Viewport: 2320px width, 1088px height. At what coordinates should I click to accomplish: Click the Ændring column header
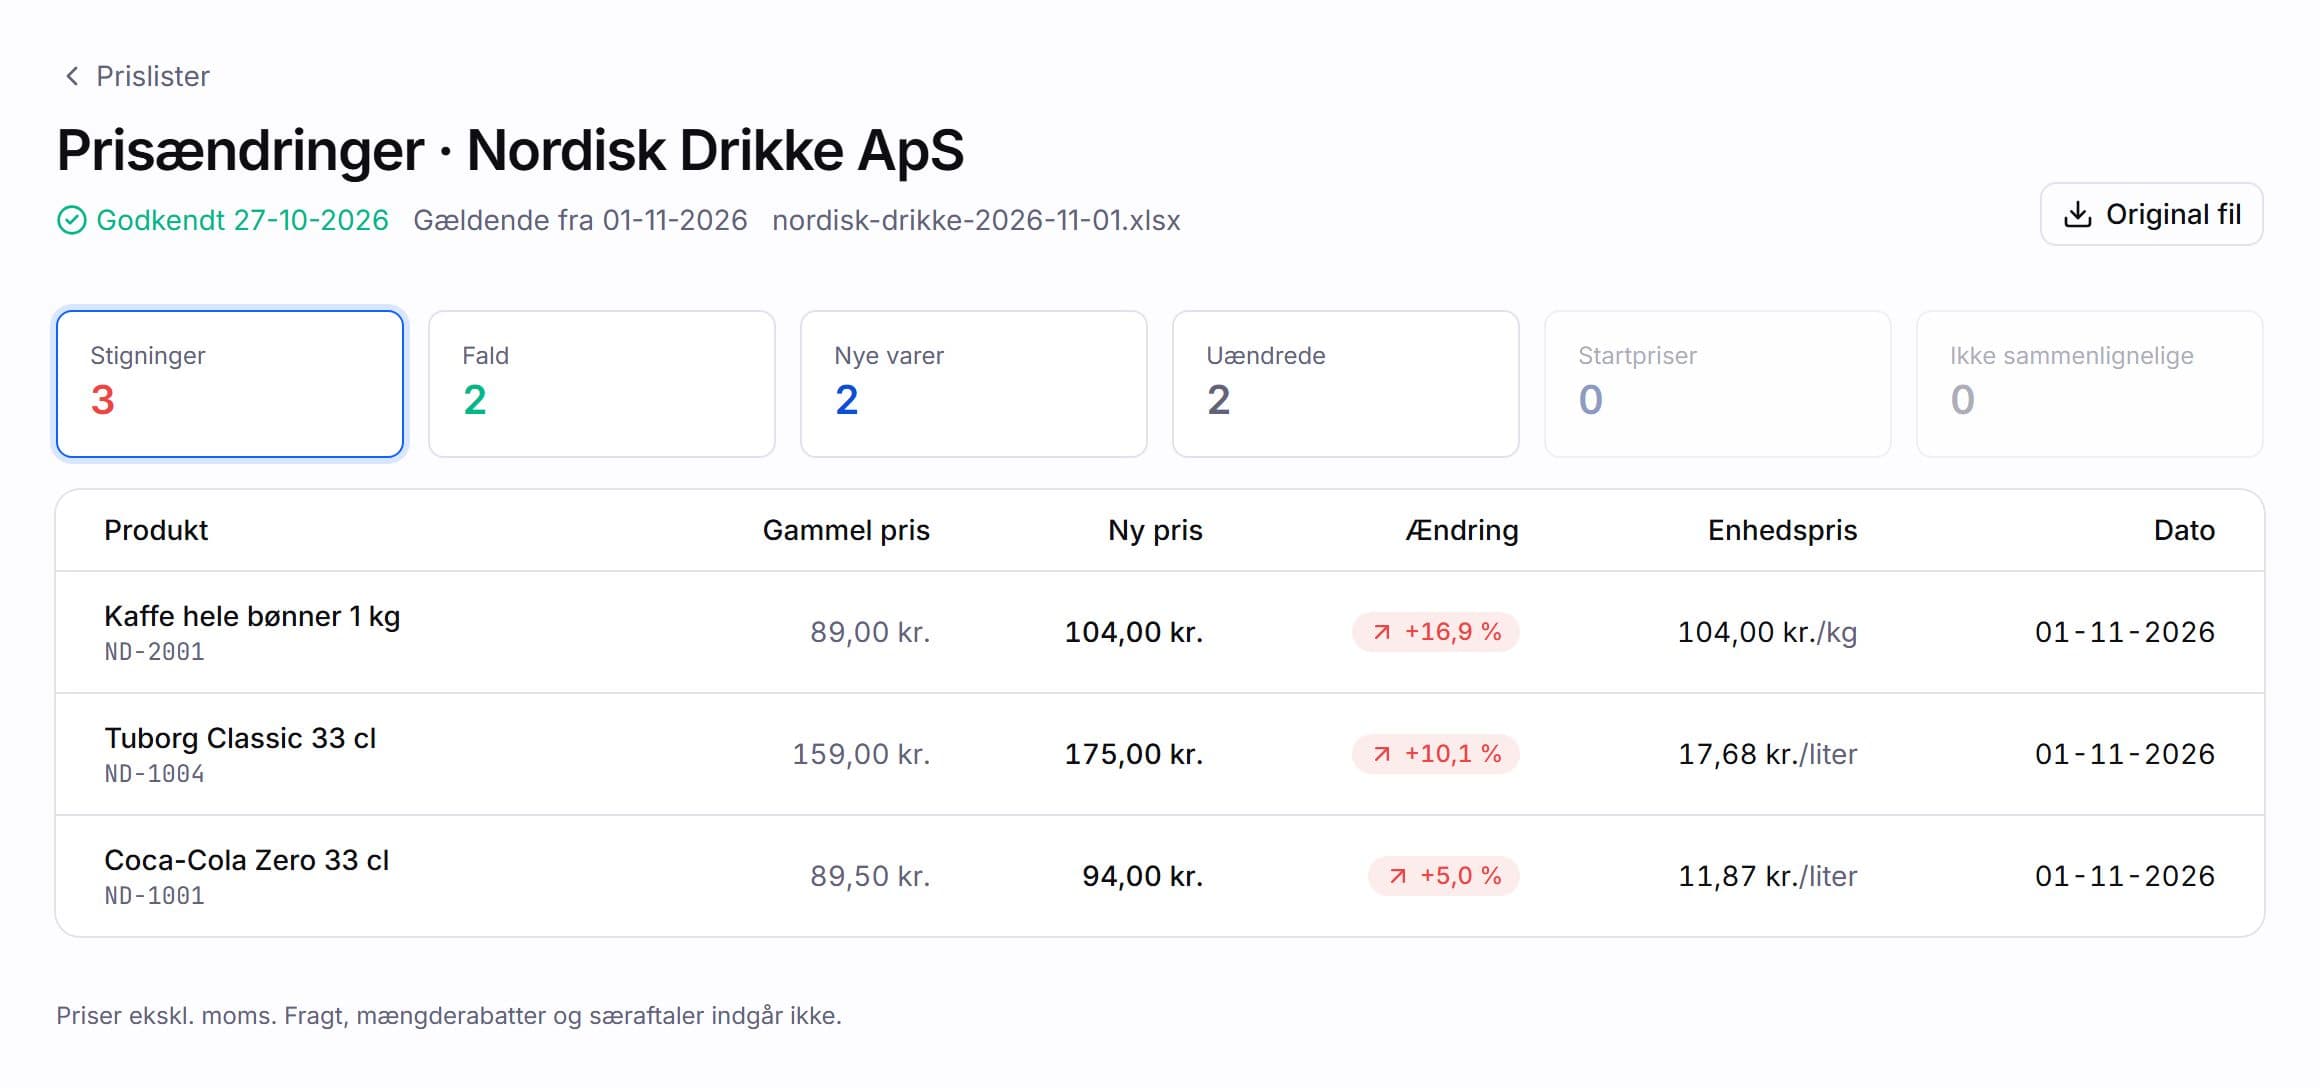tap(1461, 530)
